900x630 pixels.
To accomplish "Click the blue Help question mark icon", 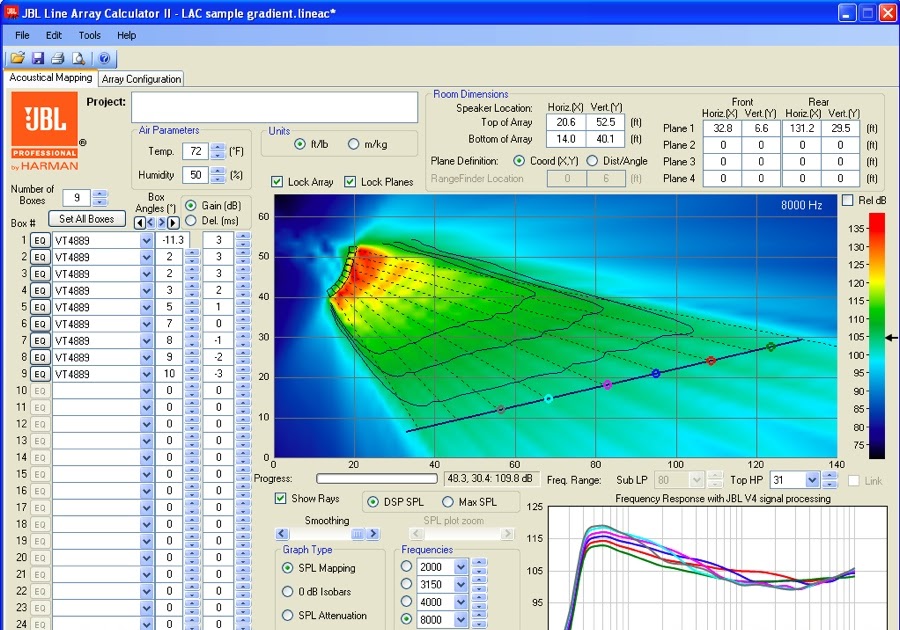I will click(104, 58).
